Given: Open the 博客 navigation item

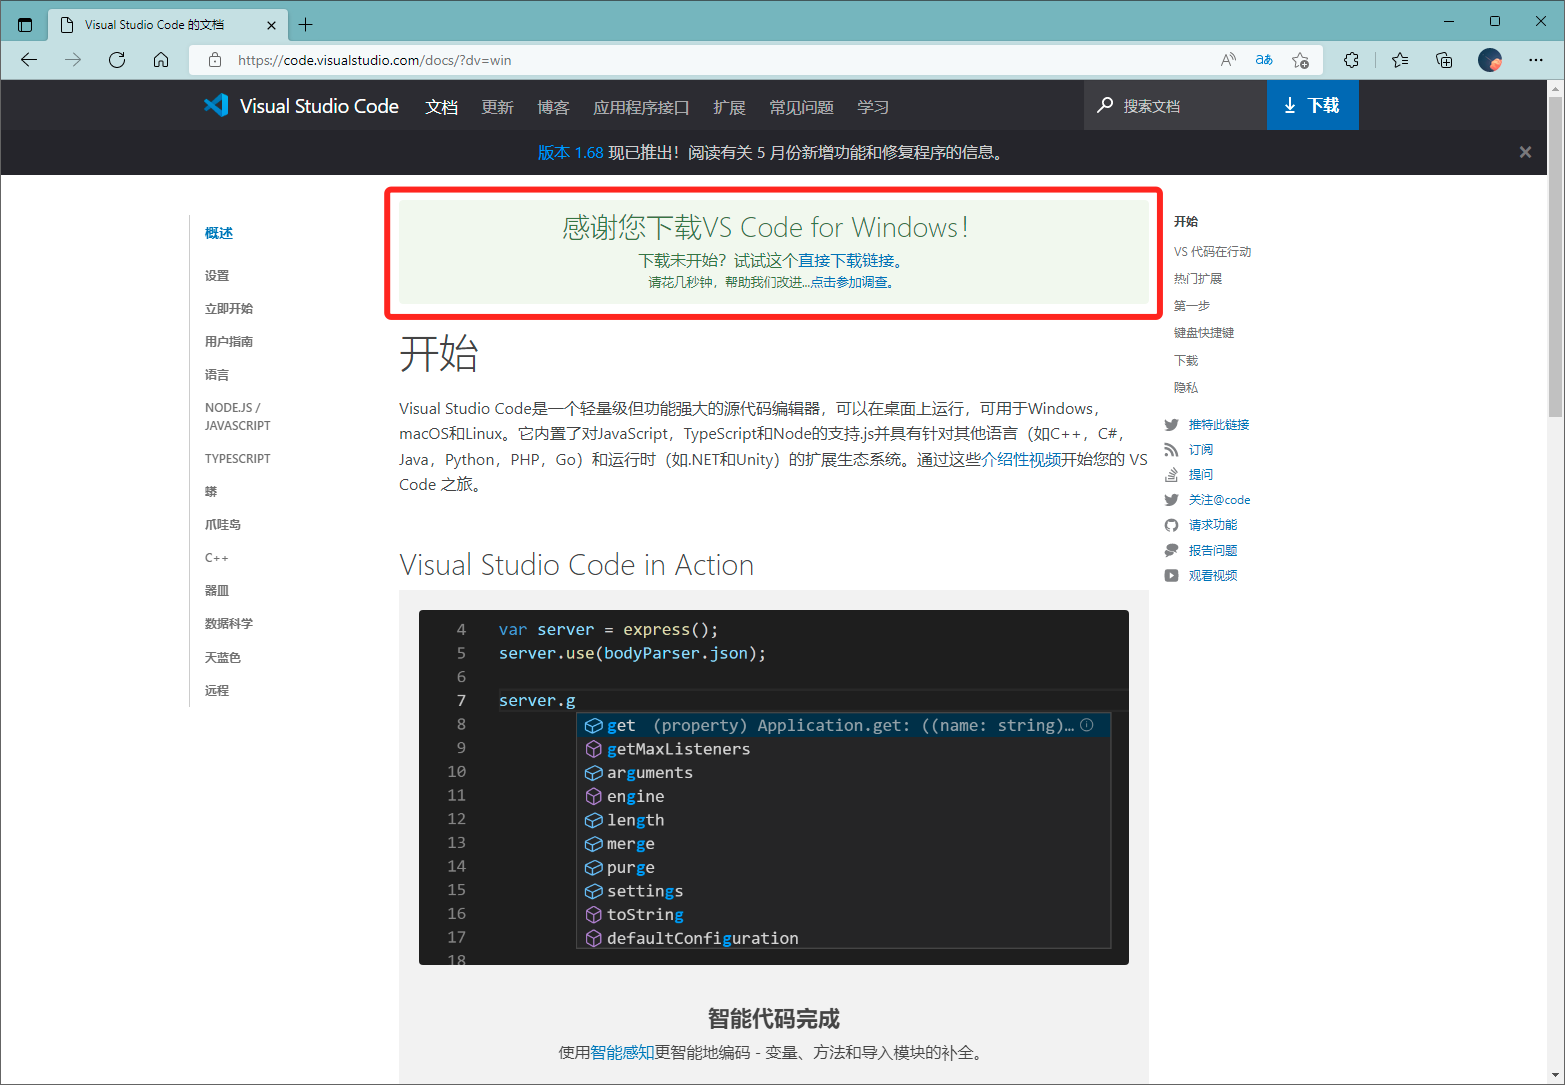Looking at the screenshot, I should click(x=553, y=107).
